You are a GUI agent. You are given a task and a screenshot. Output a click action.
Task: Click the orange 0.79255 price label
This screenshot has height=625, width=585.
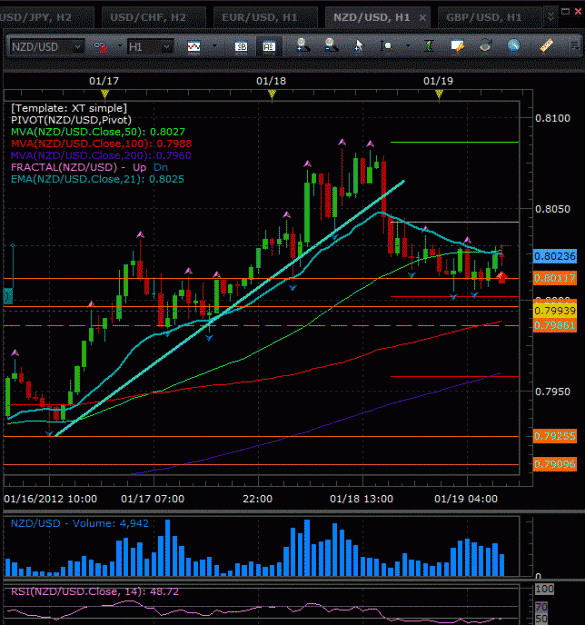[555, 436]
